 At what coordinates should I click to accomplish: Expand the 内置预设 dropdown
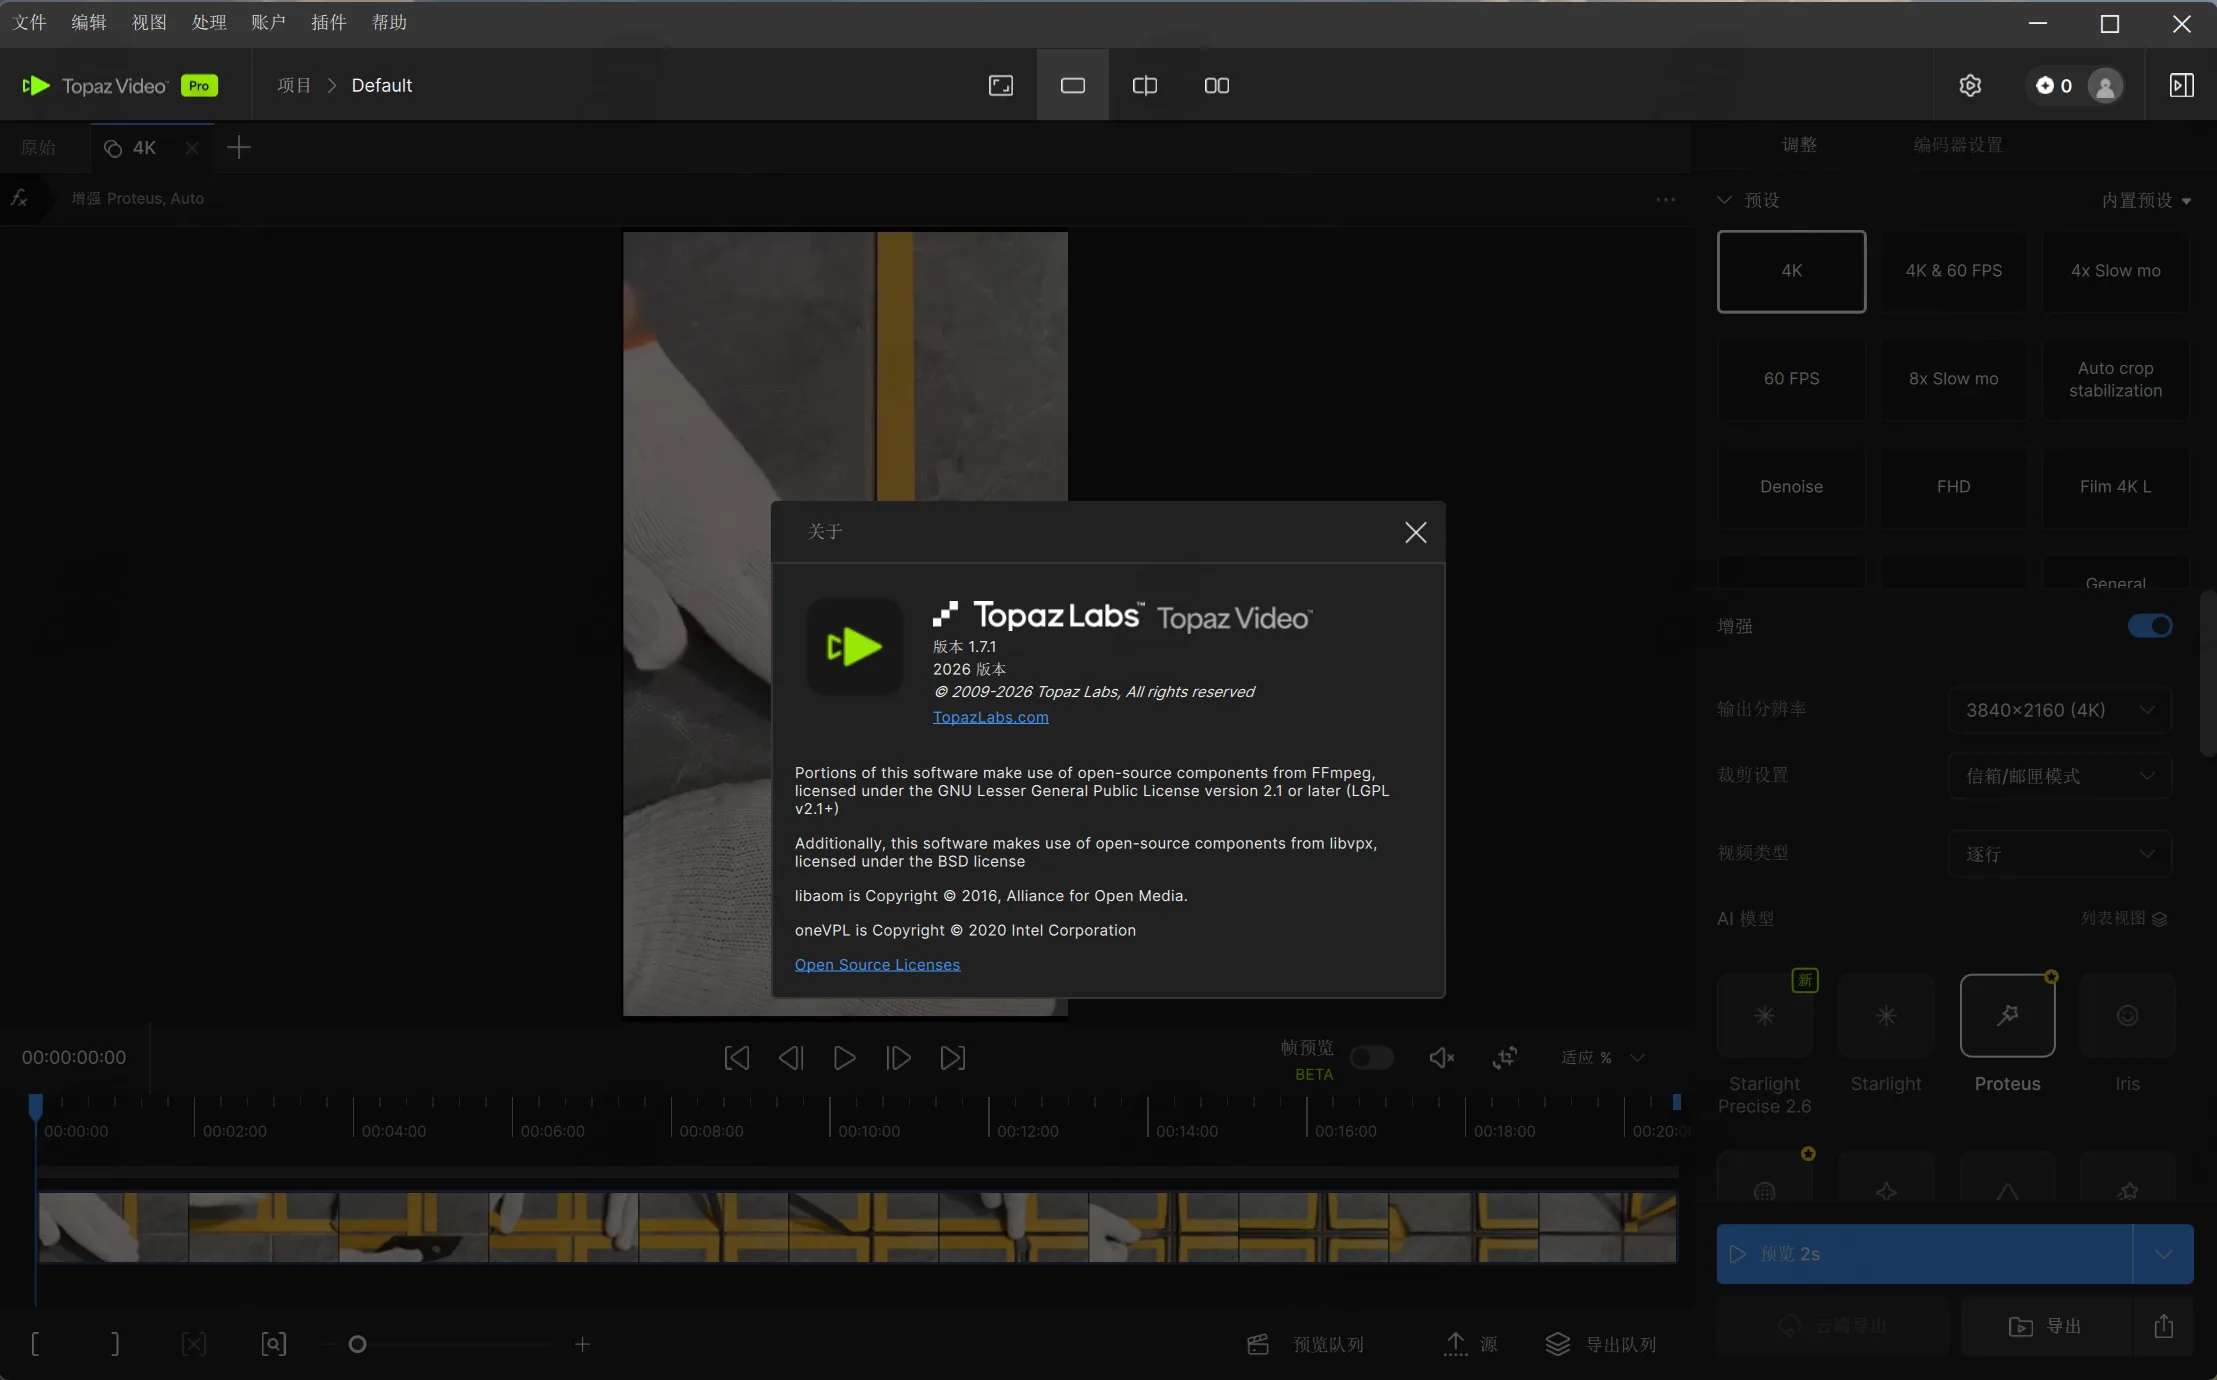[2146, 200]
